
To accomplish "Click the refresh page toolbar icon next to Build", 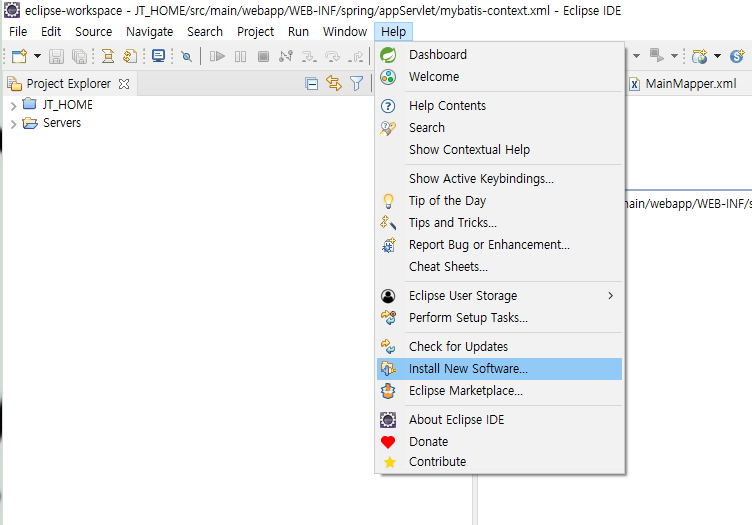I will (x=130, y=57).
